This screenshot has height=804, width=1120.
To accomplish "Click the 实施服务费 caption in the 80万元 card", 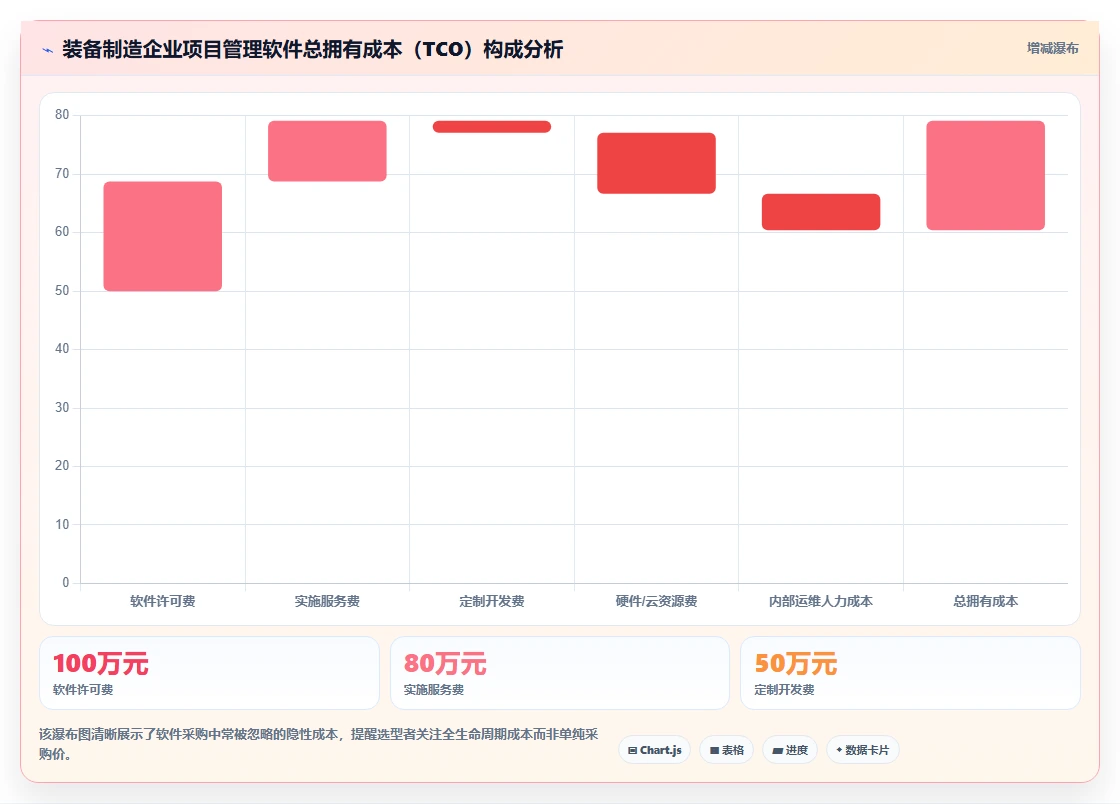I will pos(434,690).
